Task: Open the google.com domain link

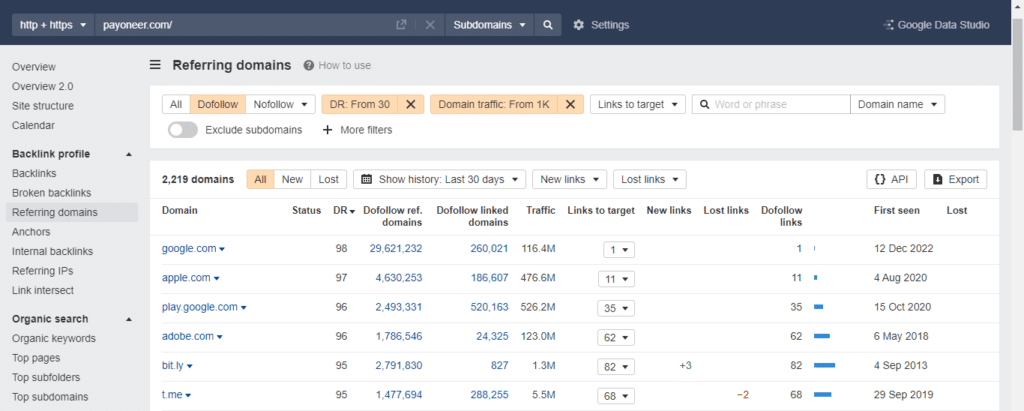Action: pyautogui.click(x=189, y=248)
